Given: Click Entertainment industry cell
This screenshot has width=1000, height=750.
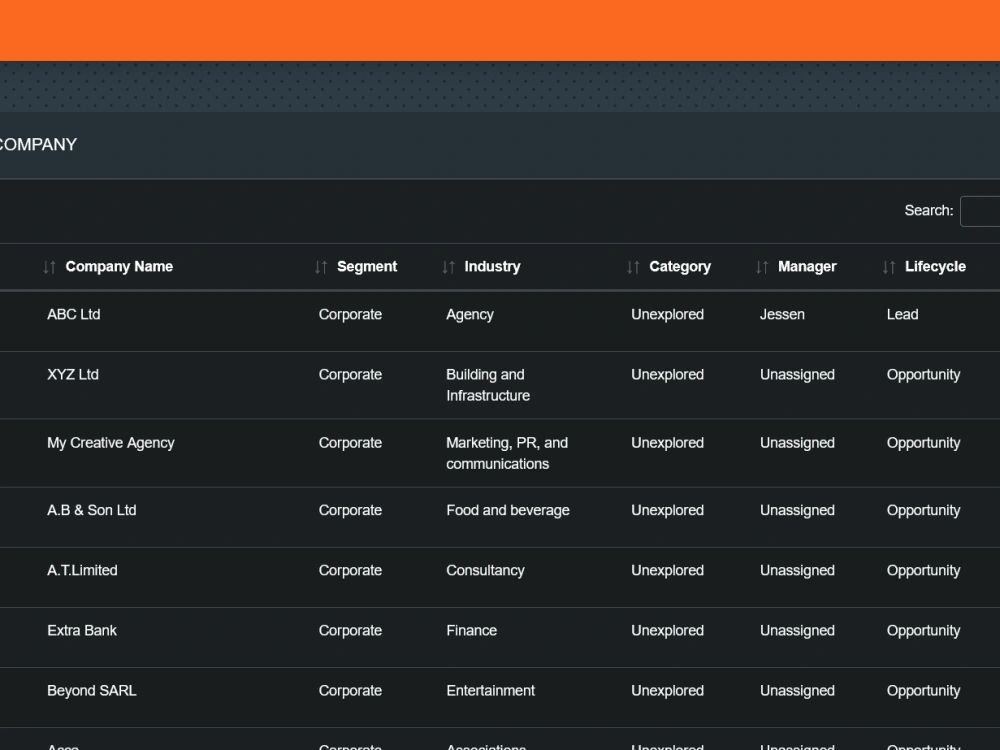Looking at the screenshot, I should (490, 690).
